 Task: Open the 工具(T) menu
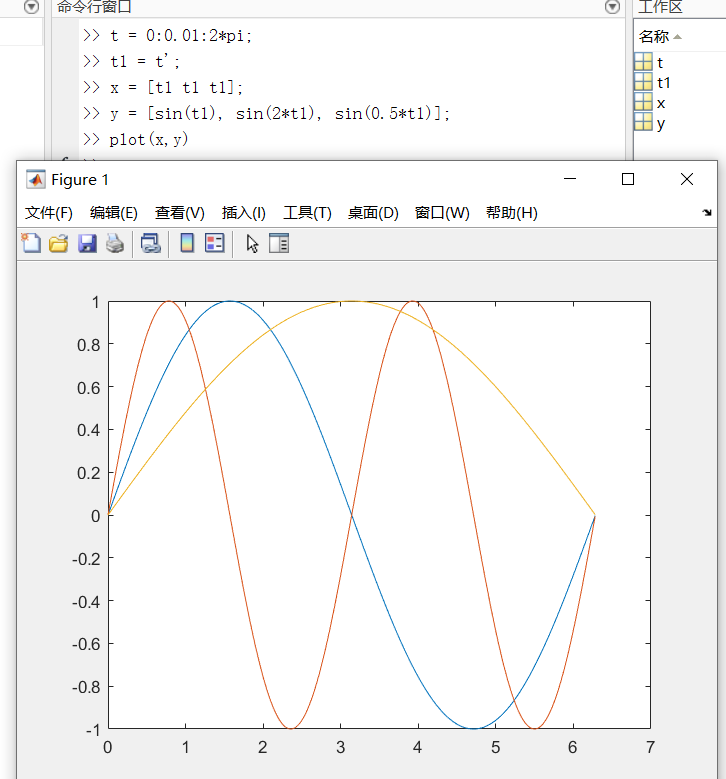307,213
